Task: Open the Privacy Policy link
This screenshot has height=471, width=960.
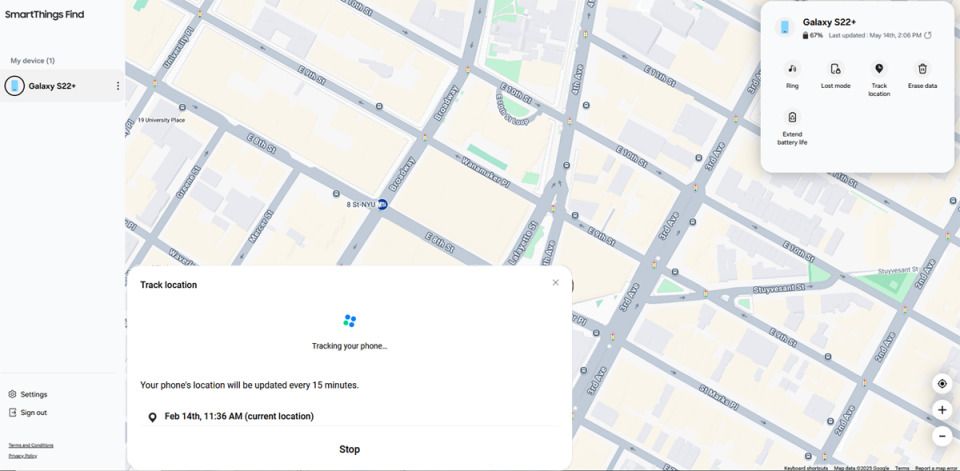Action: tap(23, 456)
